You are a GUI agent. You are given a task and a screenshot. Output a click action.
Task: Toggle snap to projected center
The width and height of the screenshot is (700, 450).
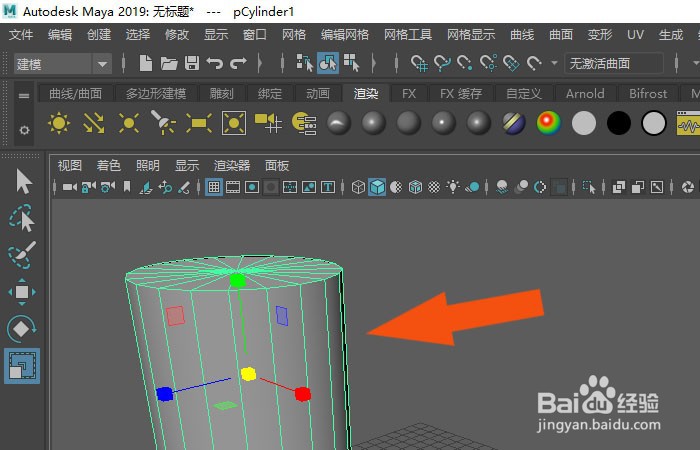coord(488,63)
